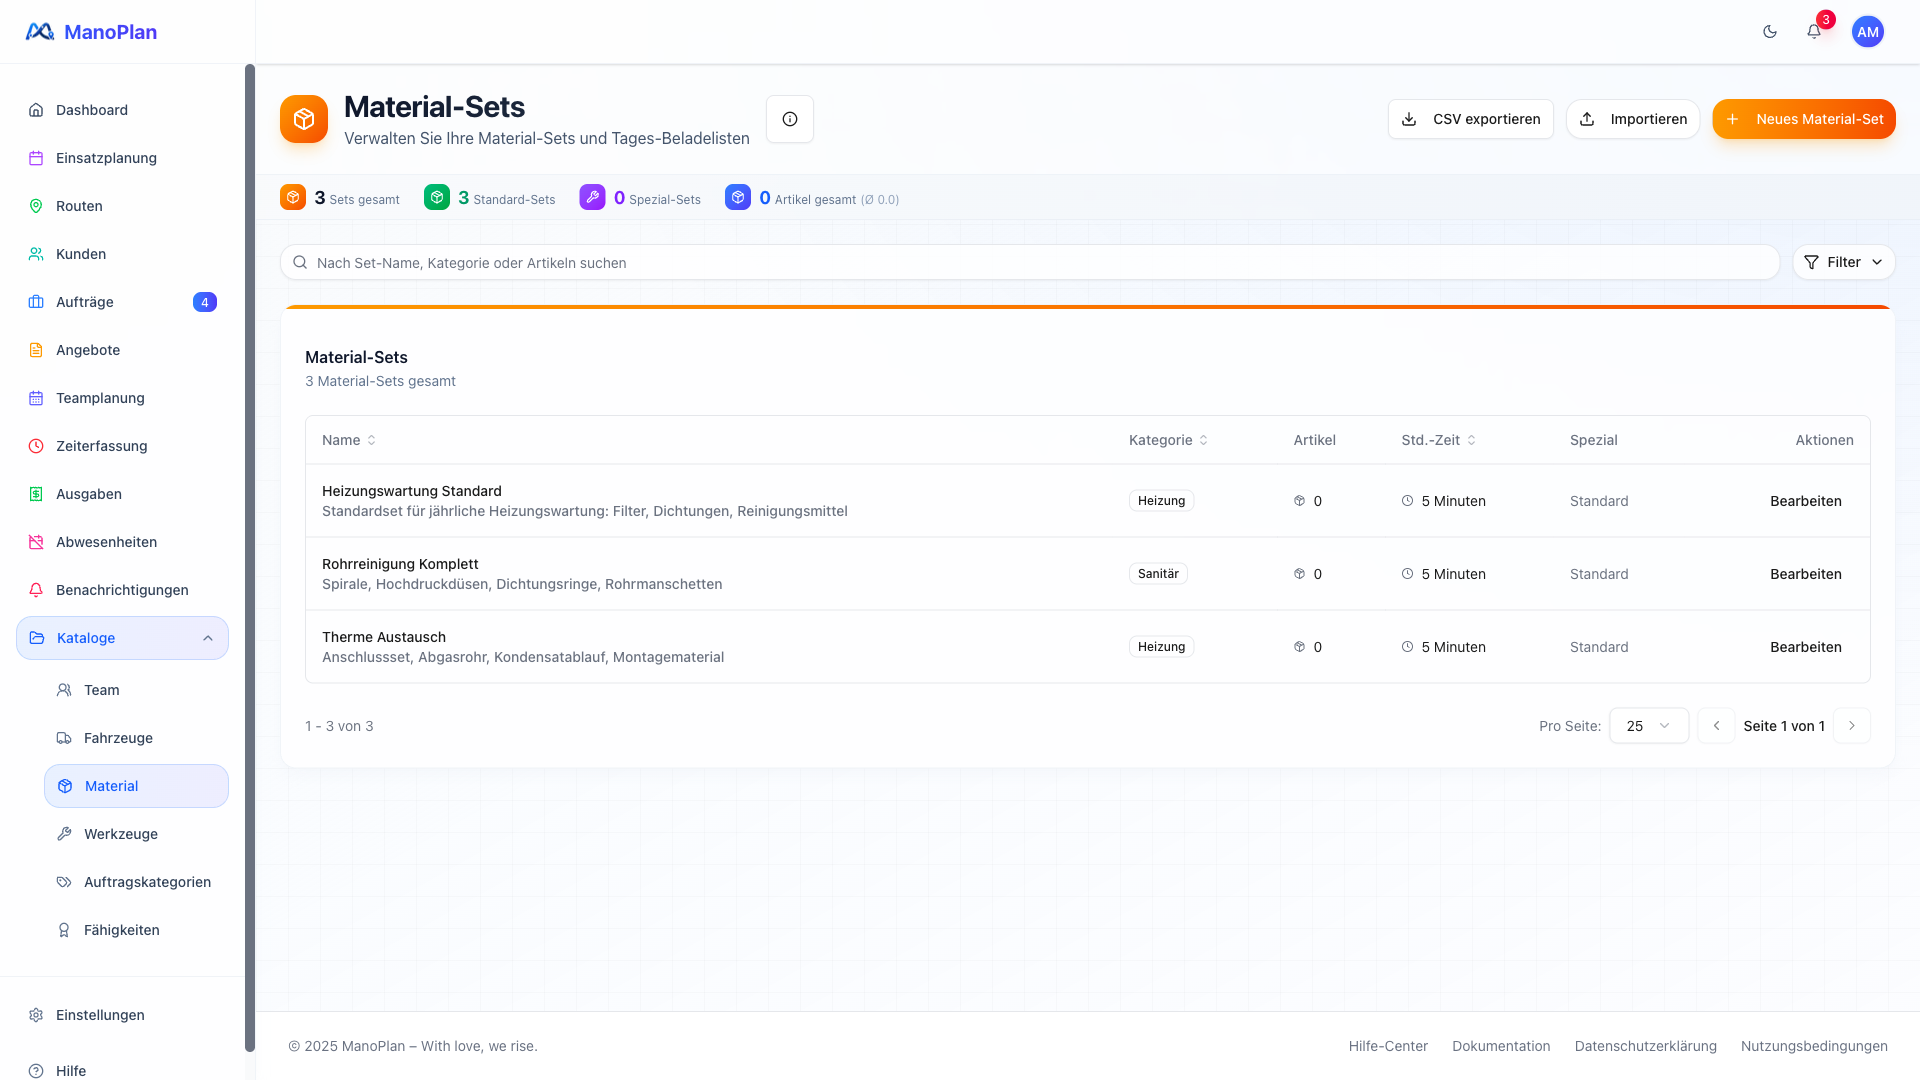Click the material set search field
This screenshot has width=1920, height=1080.
click(x=1030, y=263)
